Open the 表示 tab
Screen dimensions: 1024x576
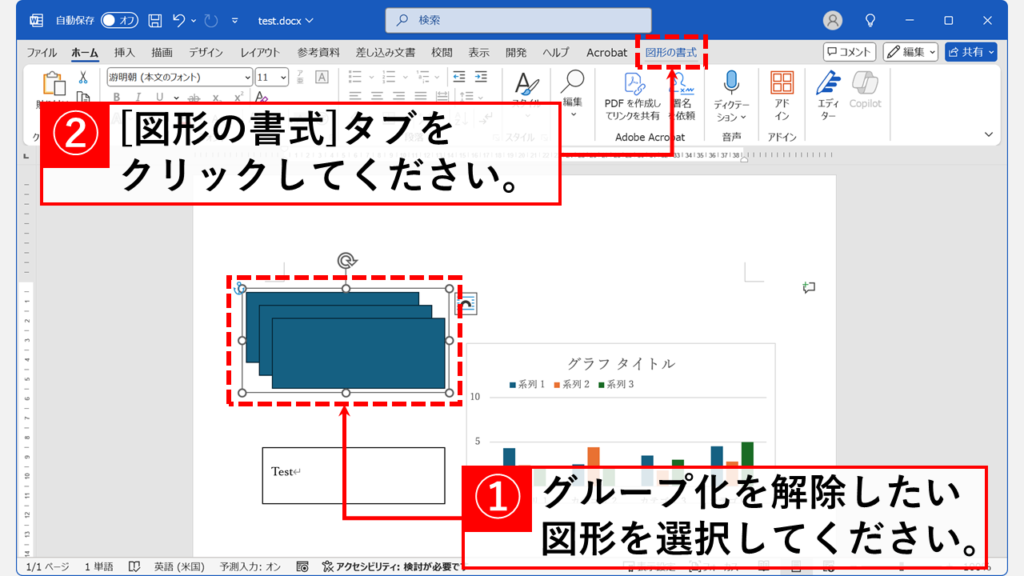click(x=479, y=52)
